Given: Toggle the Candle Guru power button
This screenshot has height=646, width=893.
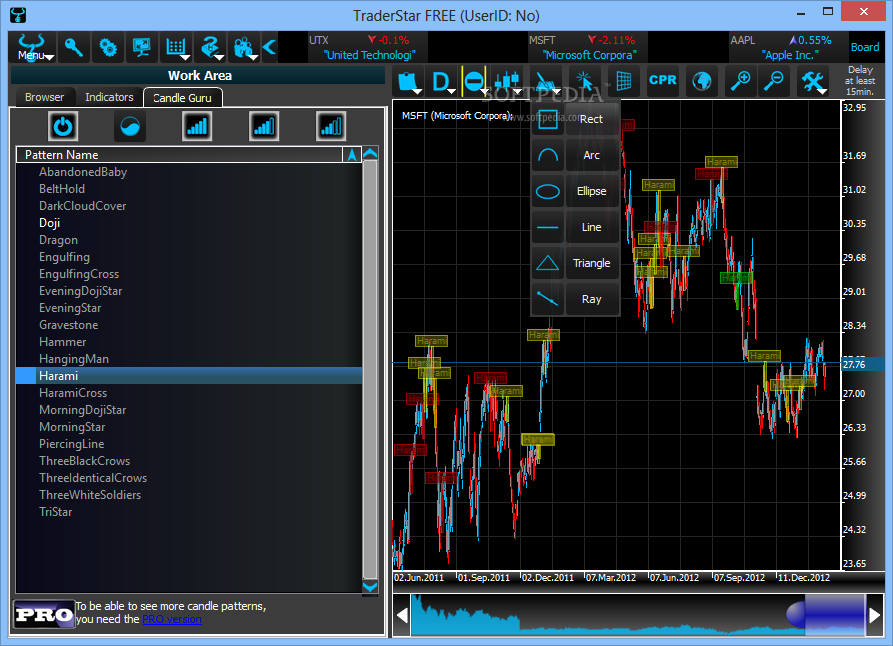Looking at the screenshot, I should [63, 126].
